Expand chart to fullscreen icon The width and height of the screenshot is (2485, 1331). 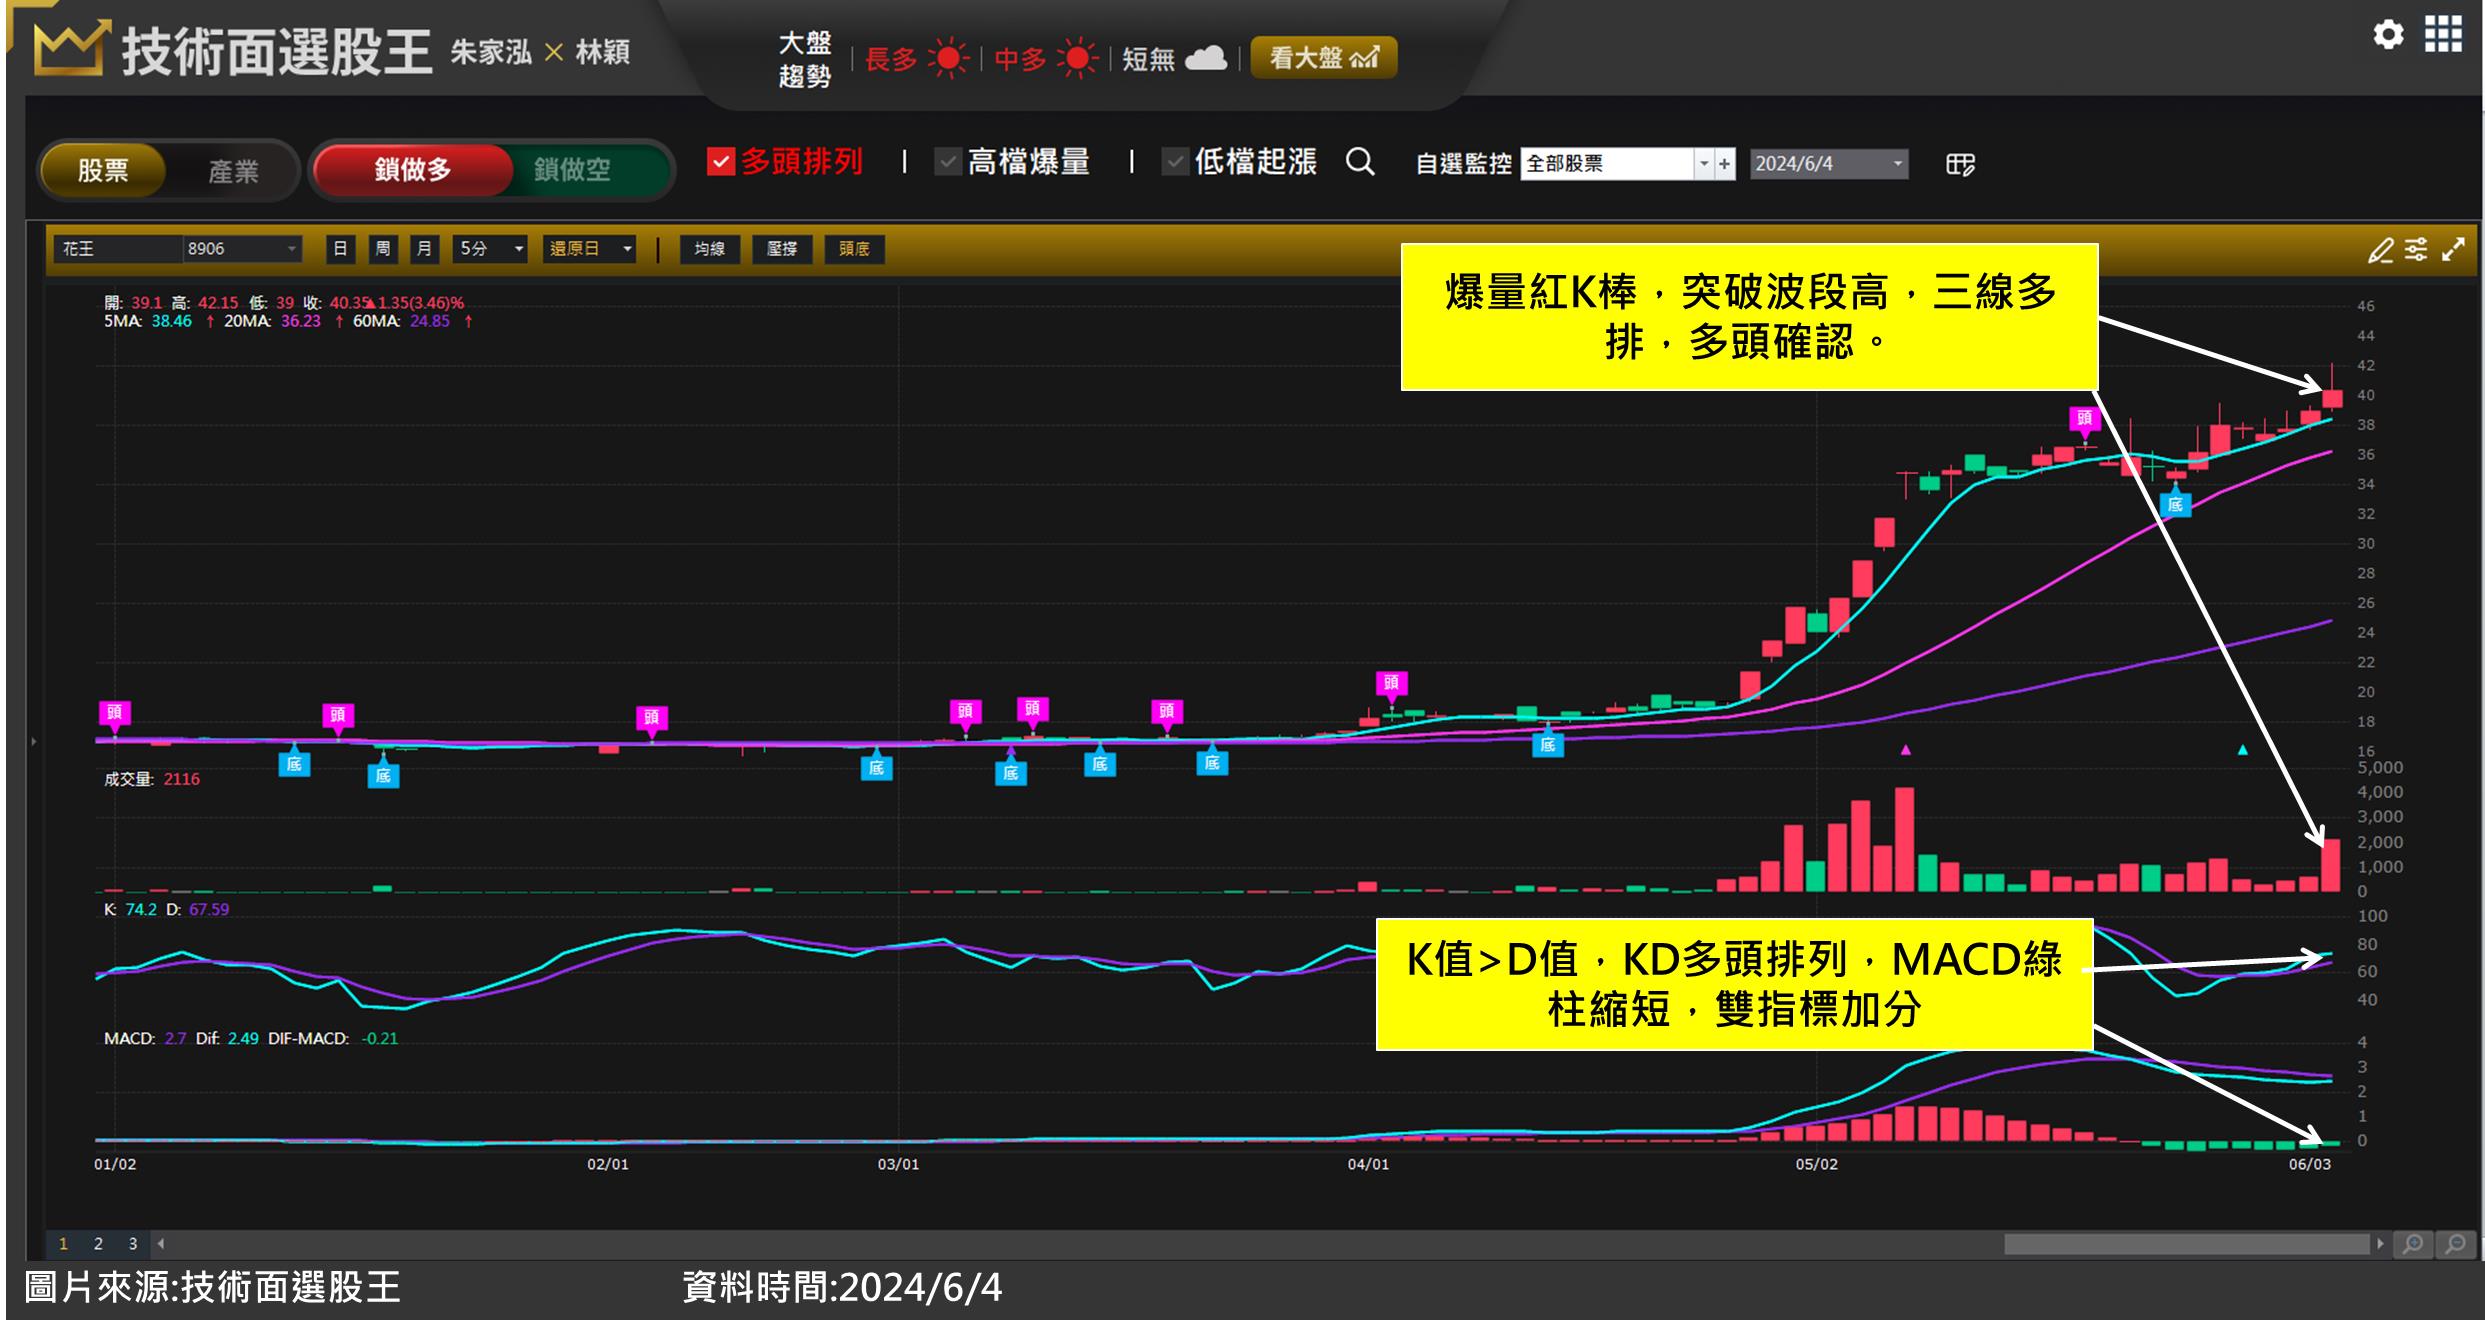[x=2453, y=250]
